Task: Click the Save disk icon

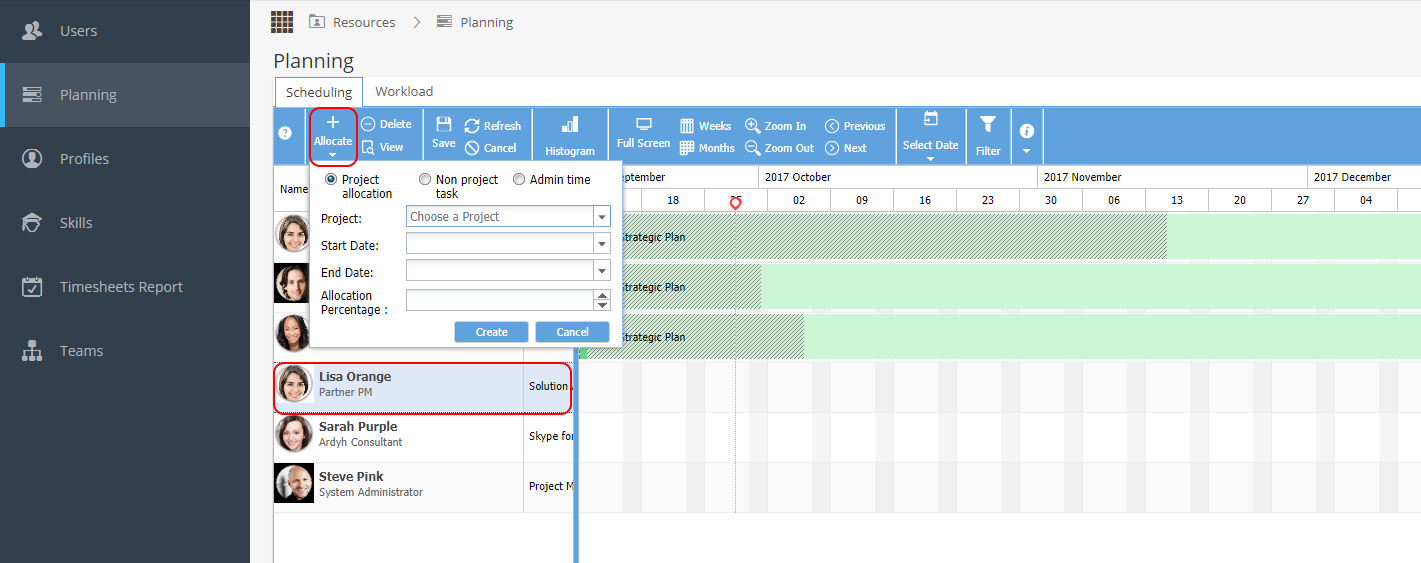Action: (x=444, y=125)
